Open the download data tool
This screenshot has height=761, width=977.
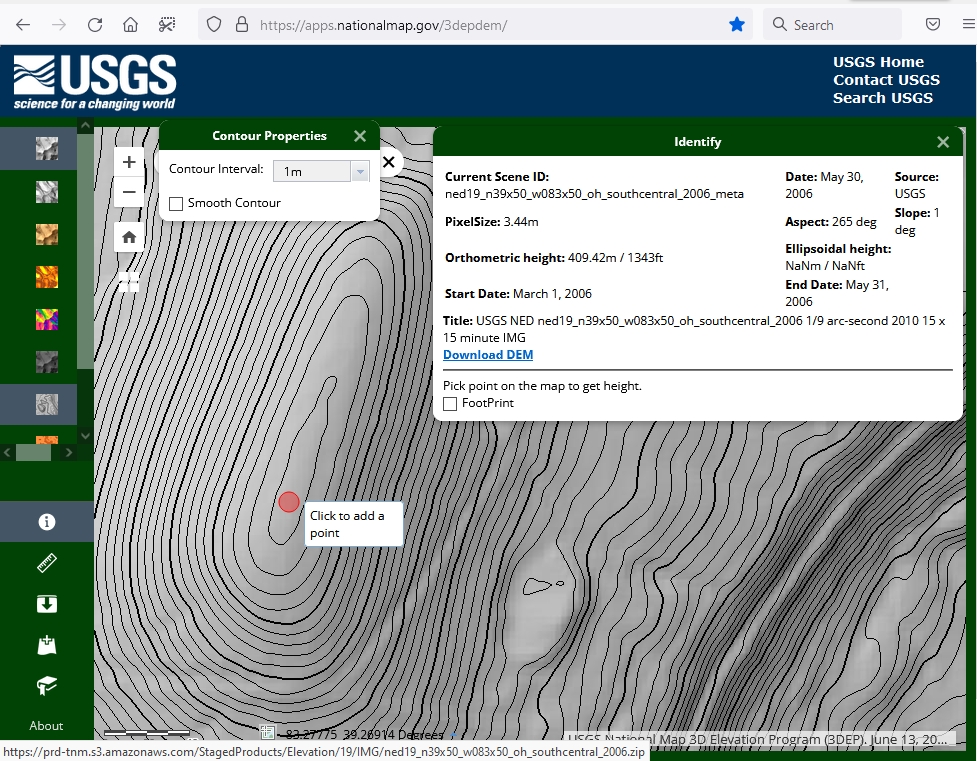click(x=47, y=604)
